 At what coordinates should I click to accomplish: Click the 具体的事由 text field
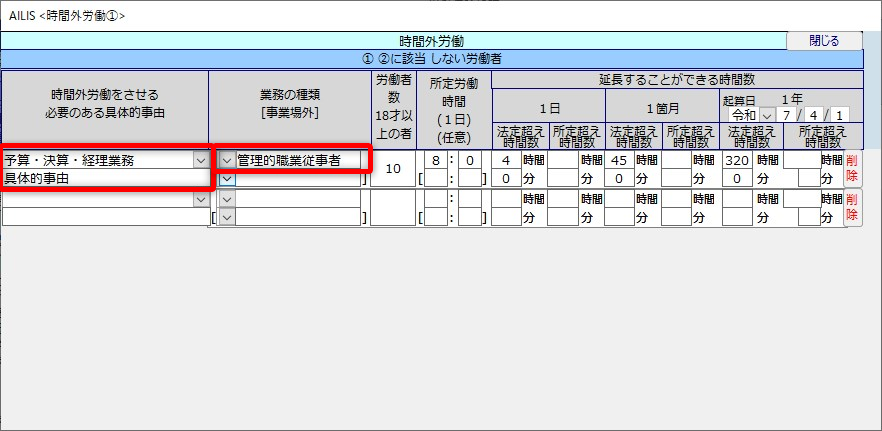(x=105, y=178)
